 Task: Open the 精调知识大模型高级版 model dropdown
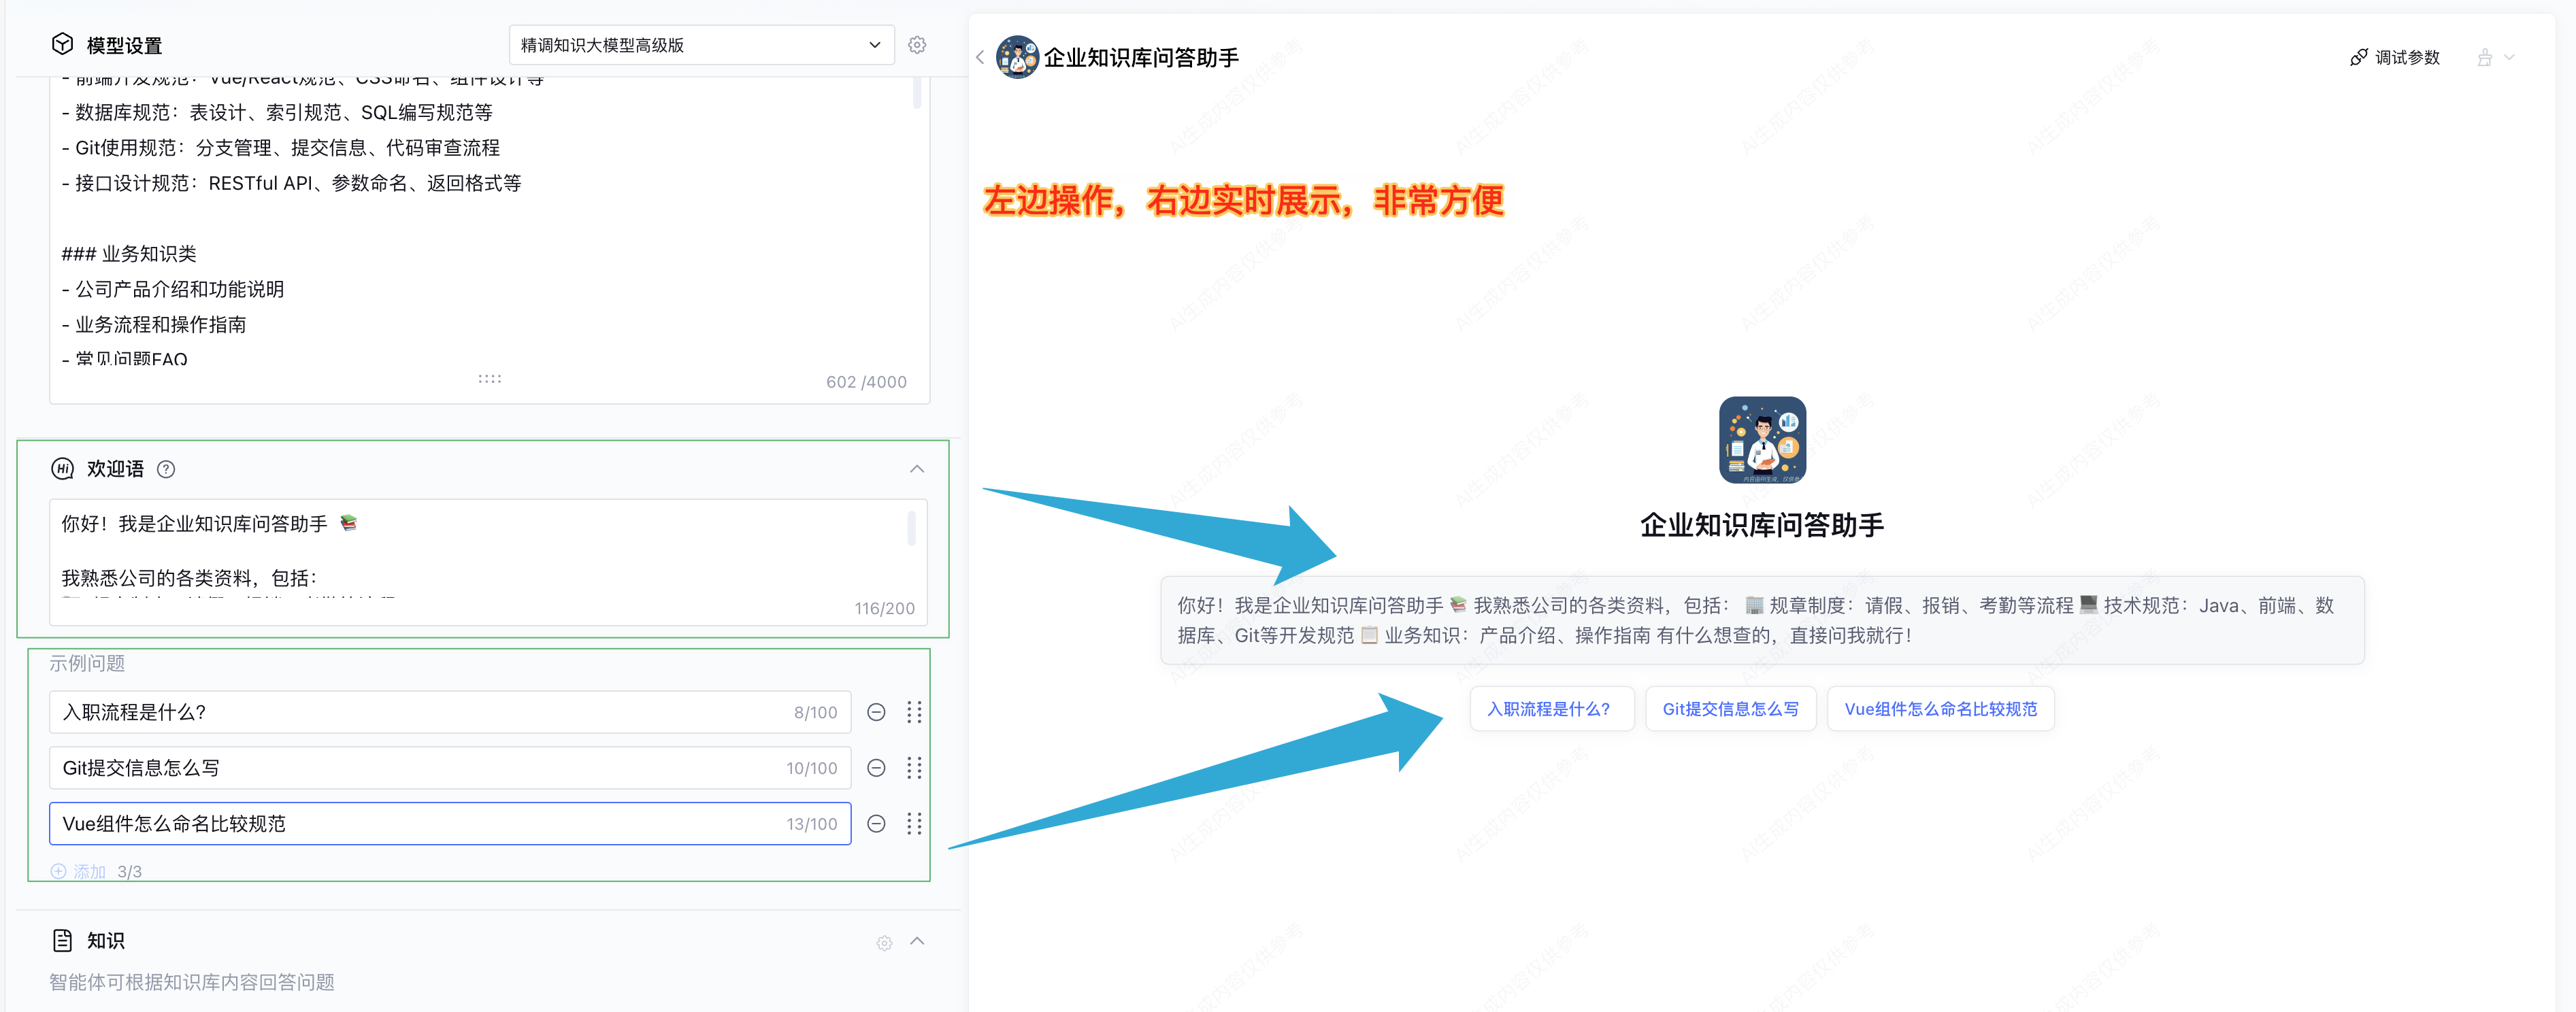pyautogui.click(x=701, y=44)
